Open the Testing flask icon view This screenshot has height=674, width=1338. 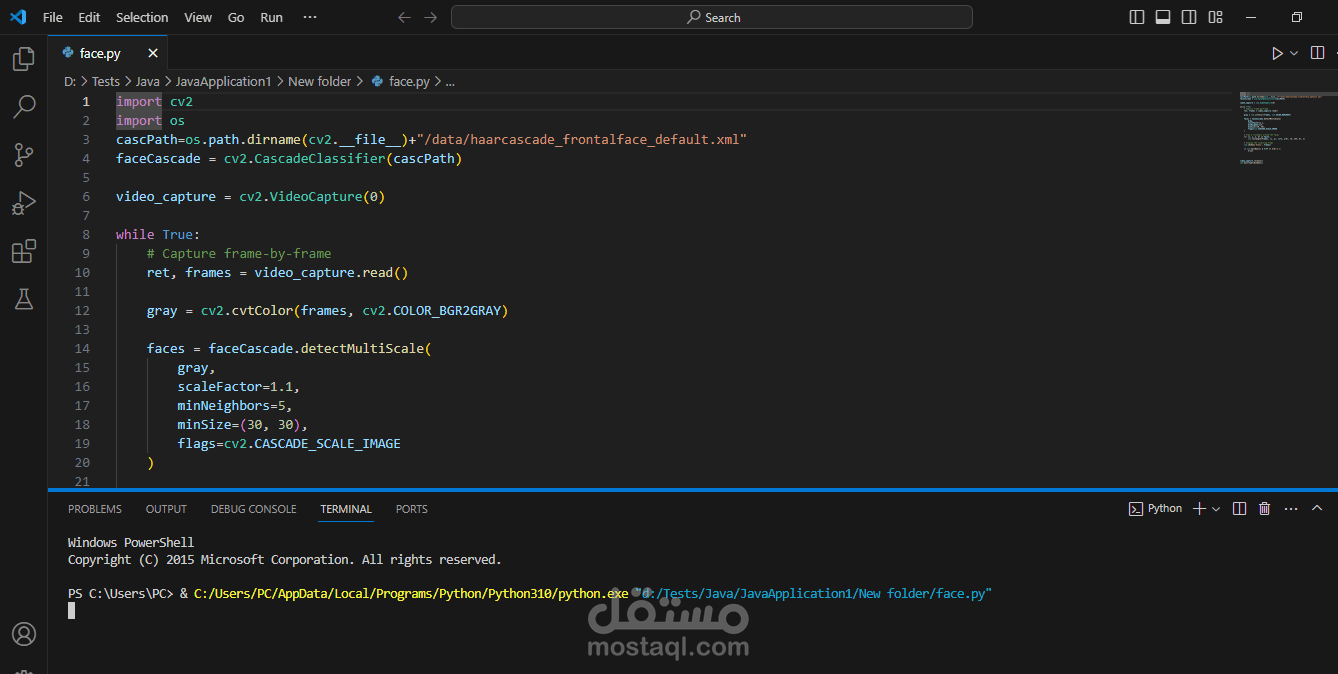pyautogui.click(x=24, y=298)
